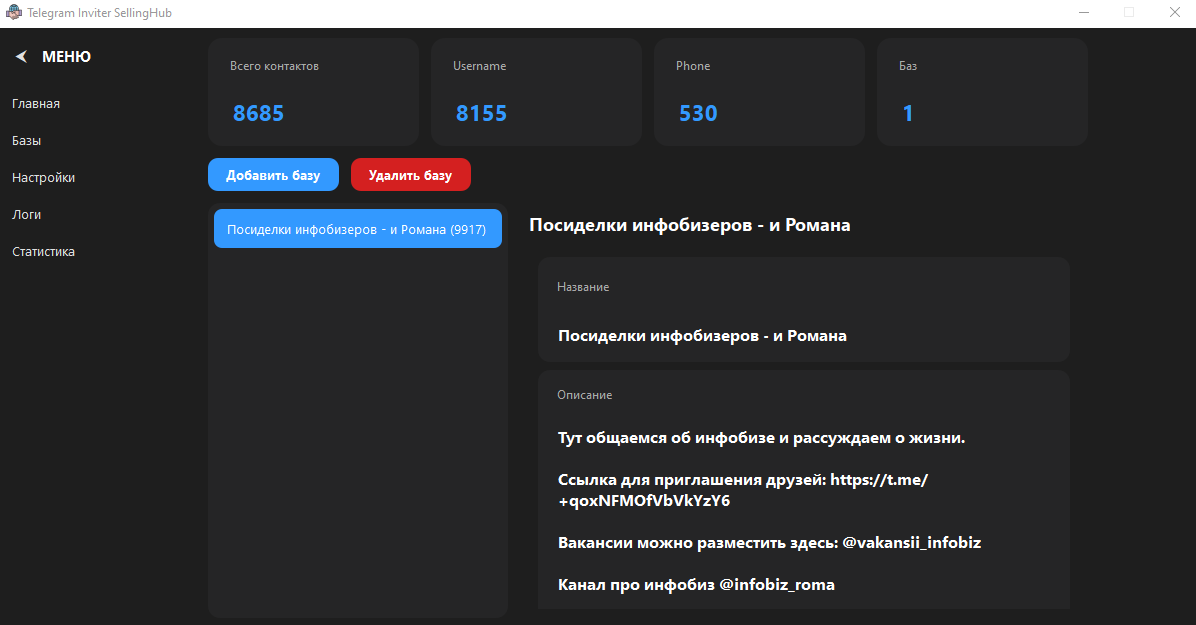Select the Phone count card showing 530
This screenshot has width=1196, height=625.
tap(759, 92)
